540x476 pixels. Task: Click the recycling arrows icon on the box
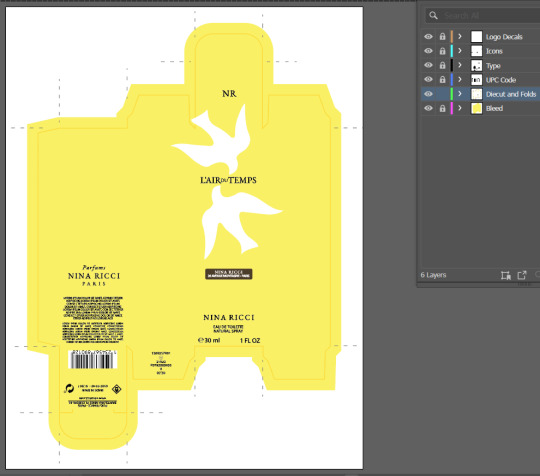click(69, 389)
